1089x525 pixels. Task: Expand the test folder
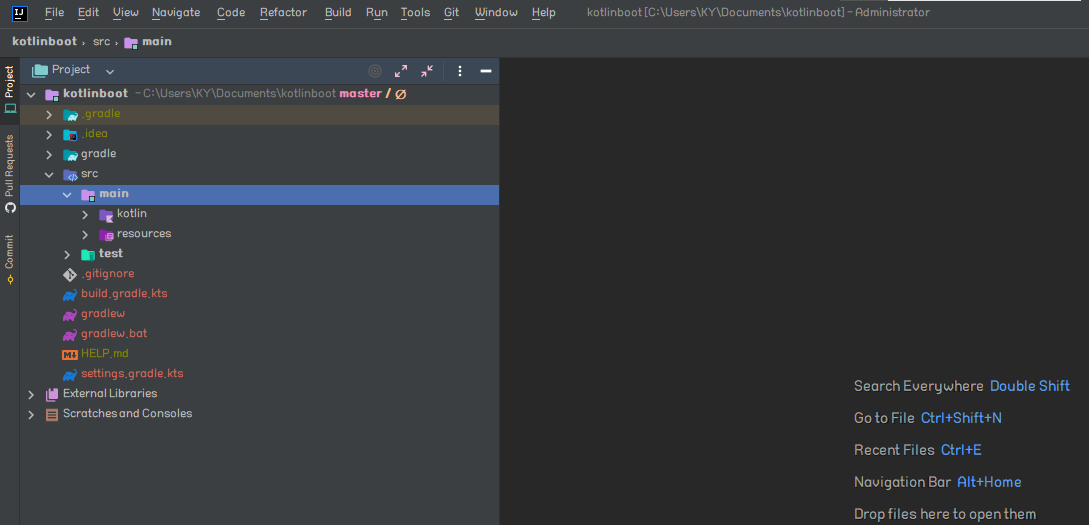pos(67,255)
